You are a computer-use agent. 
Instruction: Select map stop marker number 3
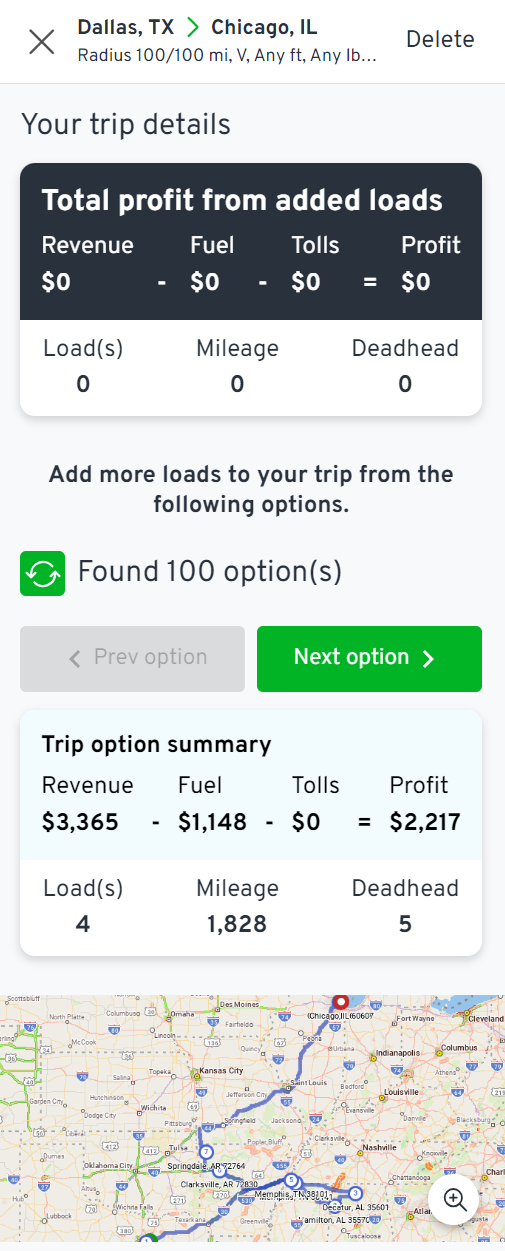coord(355,1192)
